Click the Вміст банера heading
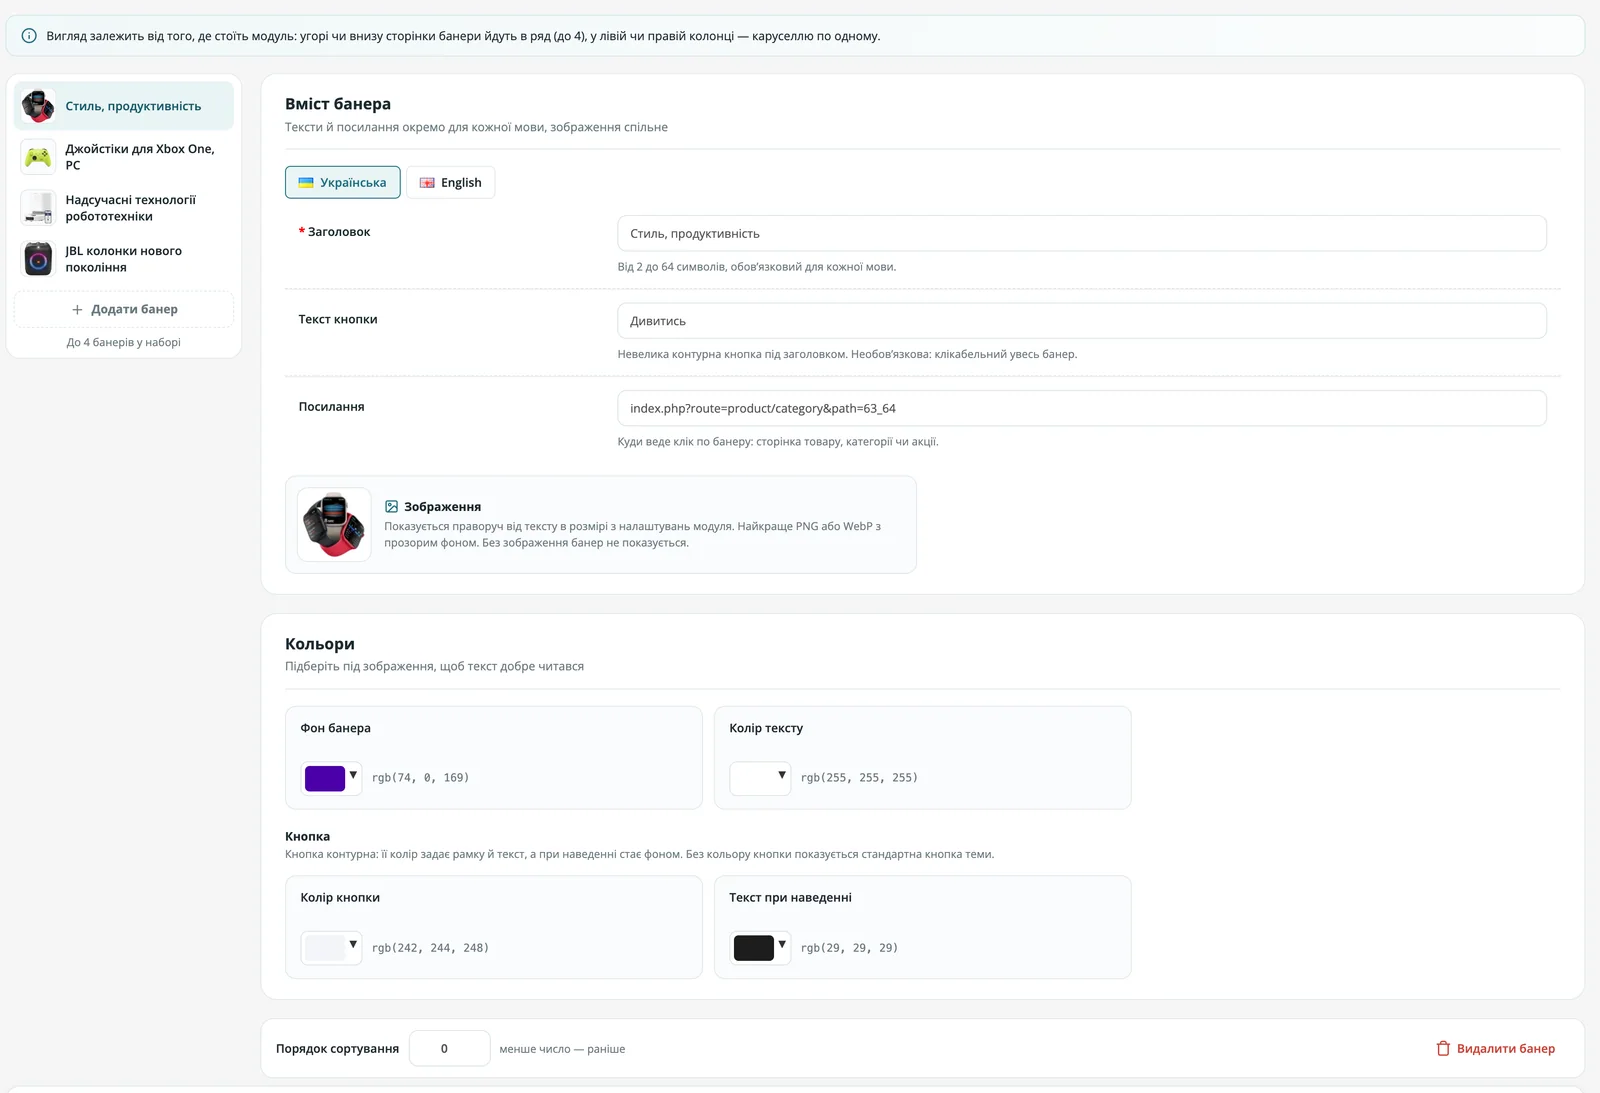Viewport: 1600px width, 1093px height. point(338,104)
